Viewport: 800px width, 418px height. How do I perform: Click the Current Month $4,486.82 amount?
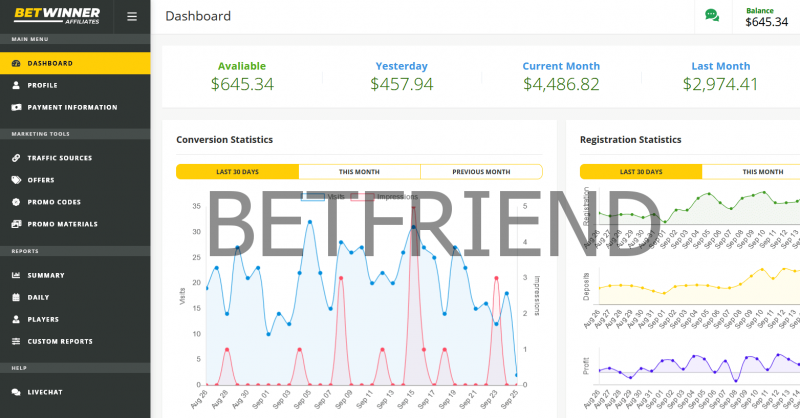tap(561, 84)
